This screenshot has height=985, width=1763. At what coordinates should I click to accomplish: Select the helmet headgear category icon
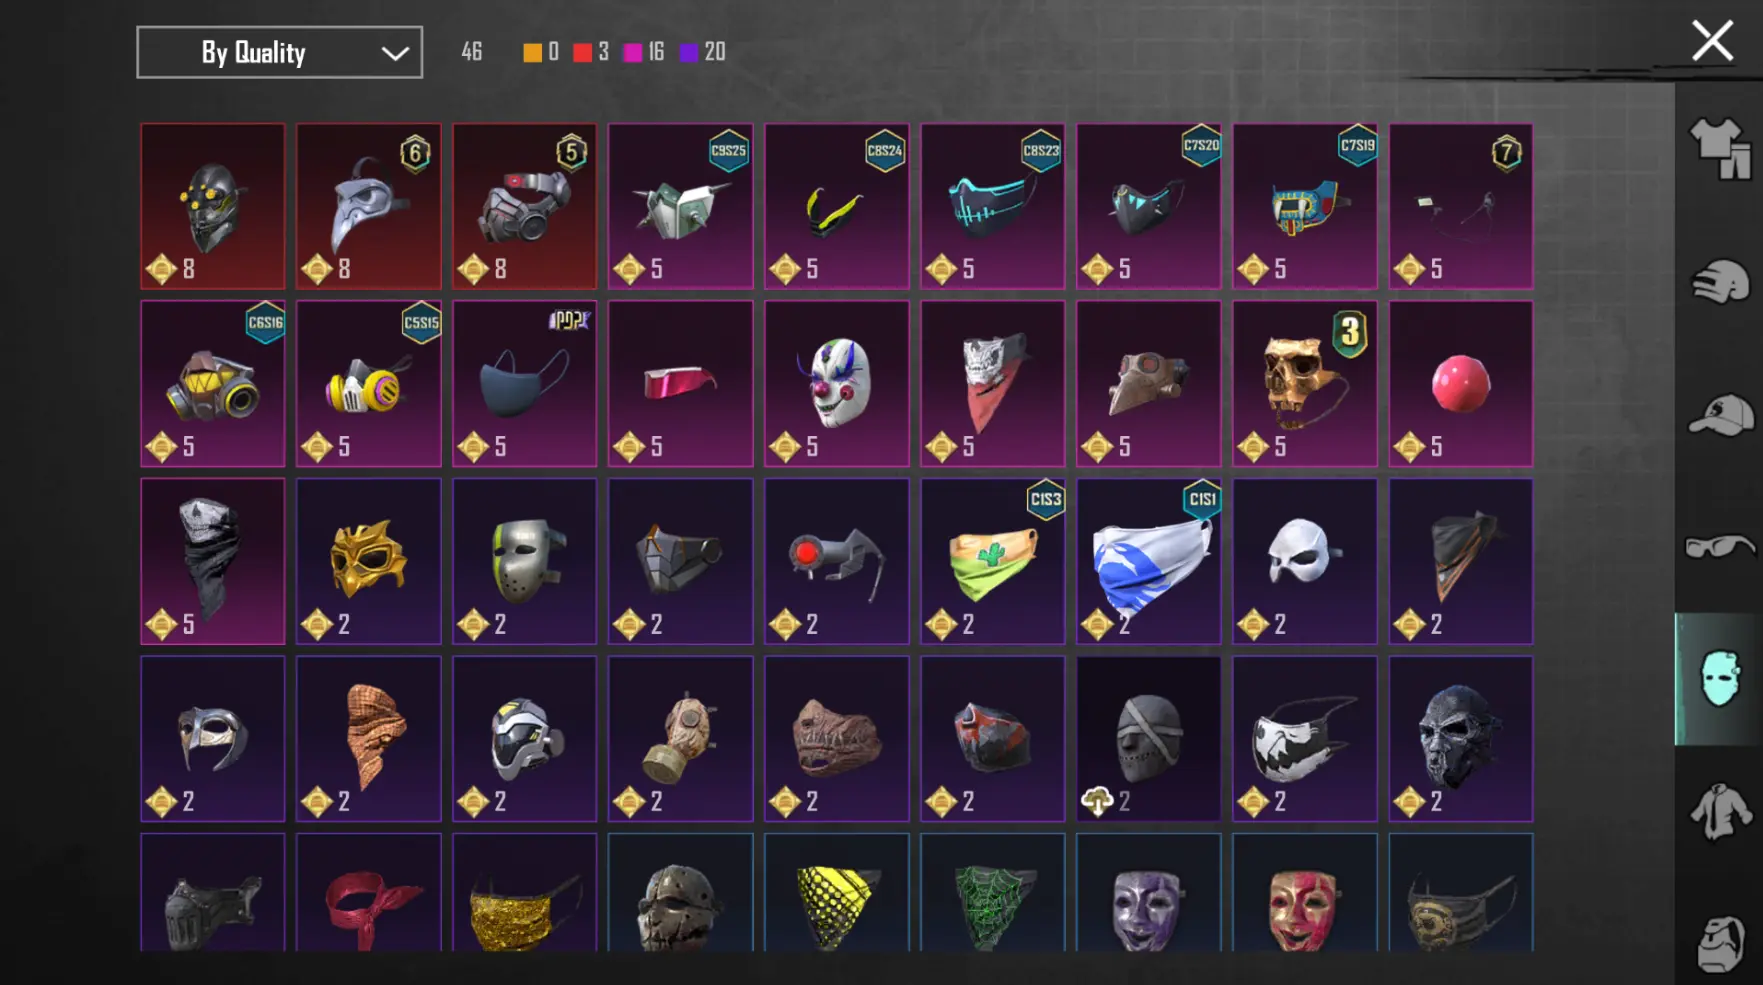click(x=1720, y=281)
